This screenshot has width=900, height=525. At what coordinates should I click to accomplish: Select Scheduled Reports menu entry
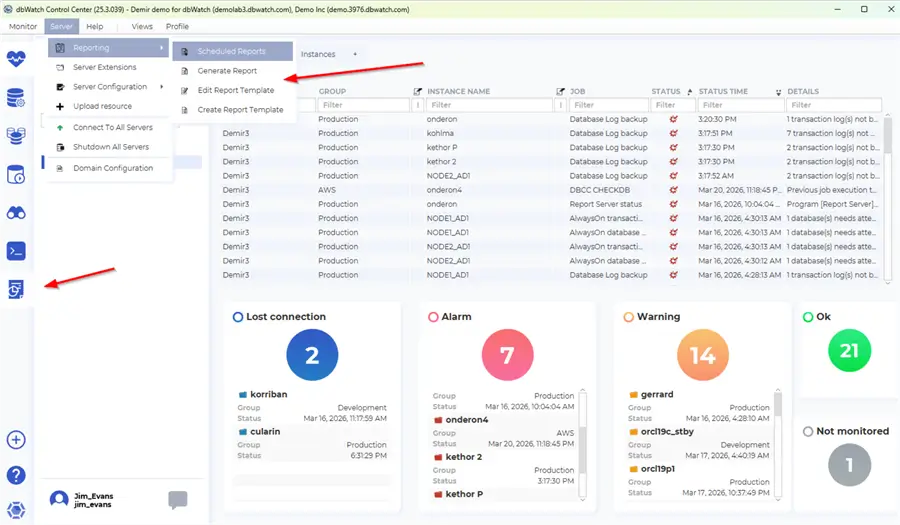tap(232, 51)
